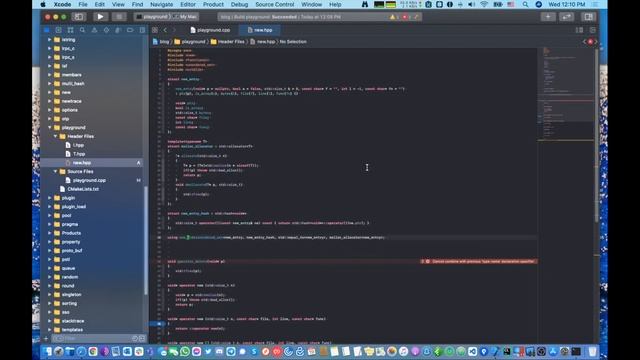The image size is (640, 360).
Task: Expand the stacktrace folder
Action: click(50, 321)
